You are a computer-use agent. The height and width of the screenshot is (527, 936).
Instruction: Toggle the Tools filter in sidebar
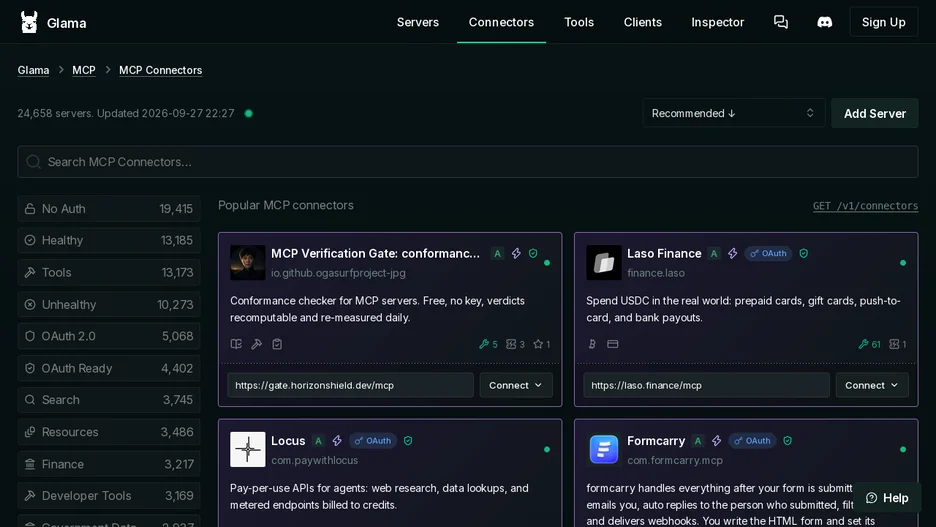tap(109, 273)
